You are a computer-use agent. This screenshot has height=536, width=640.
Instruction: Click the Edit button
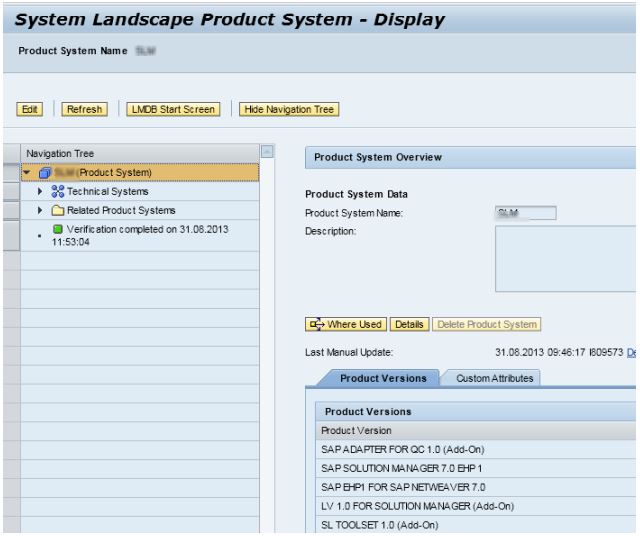click(29, 109)
